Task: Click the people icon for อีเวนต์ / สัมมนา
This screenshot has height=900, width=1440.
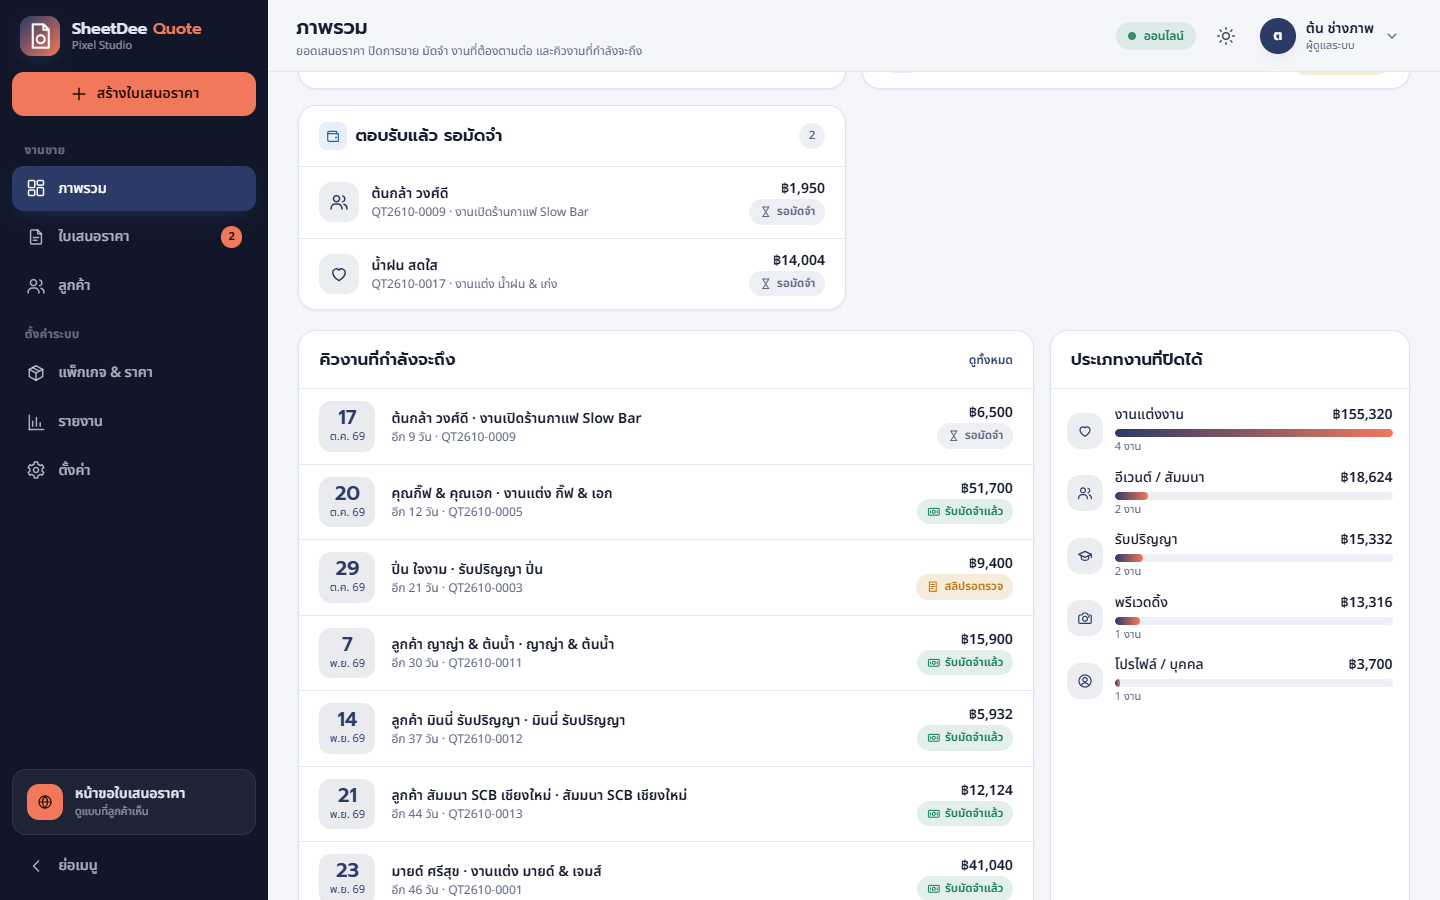Action: pos(1085,493)
